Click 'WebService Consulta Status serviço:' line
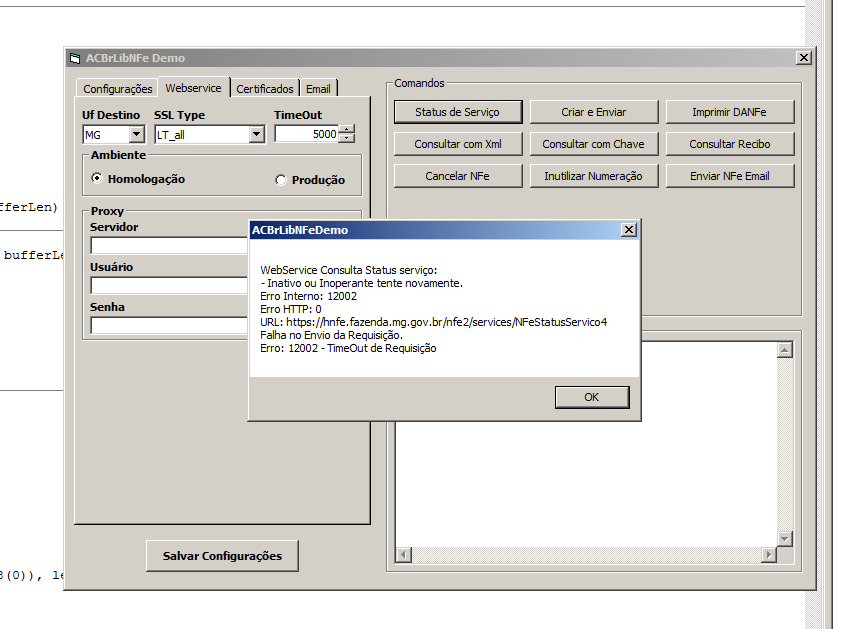Screen dimensions: 866x629 (x=348, y=270)
